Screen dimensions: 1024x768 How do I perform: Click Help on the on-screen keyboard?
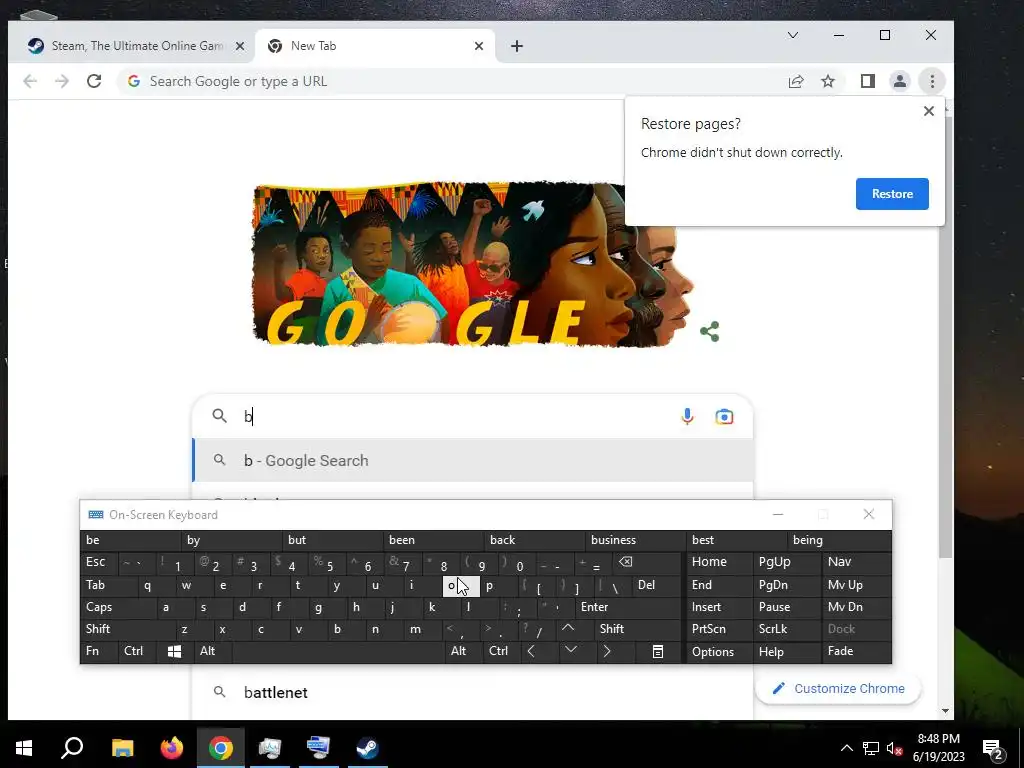click(786, 652)
